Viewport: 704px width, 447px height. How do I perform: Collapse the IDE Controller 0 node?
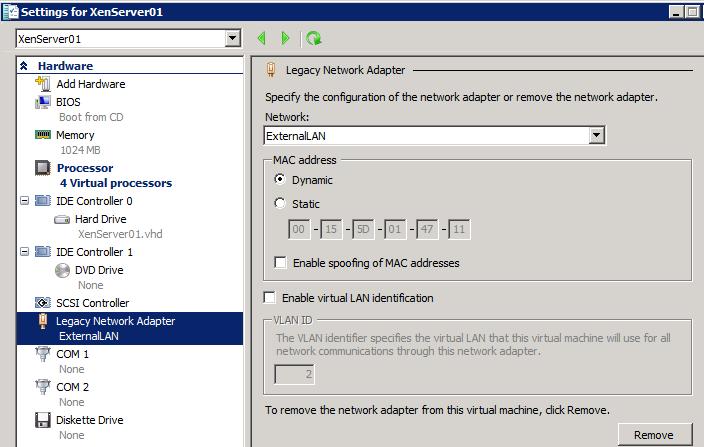(25, 201)
